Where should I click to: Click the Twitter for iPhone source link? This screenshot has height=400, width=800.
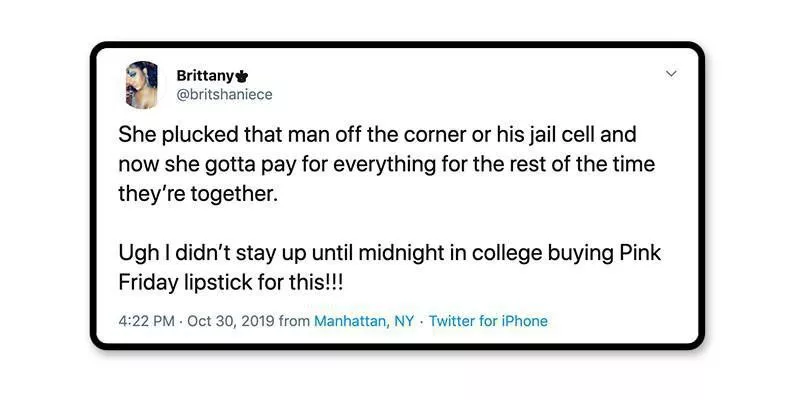pos(488,321)
